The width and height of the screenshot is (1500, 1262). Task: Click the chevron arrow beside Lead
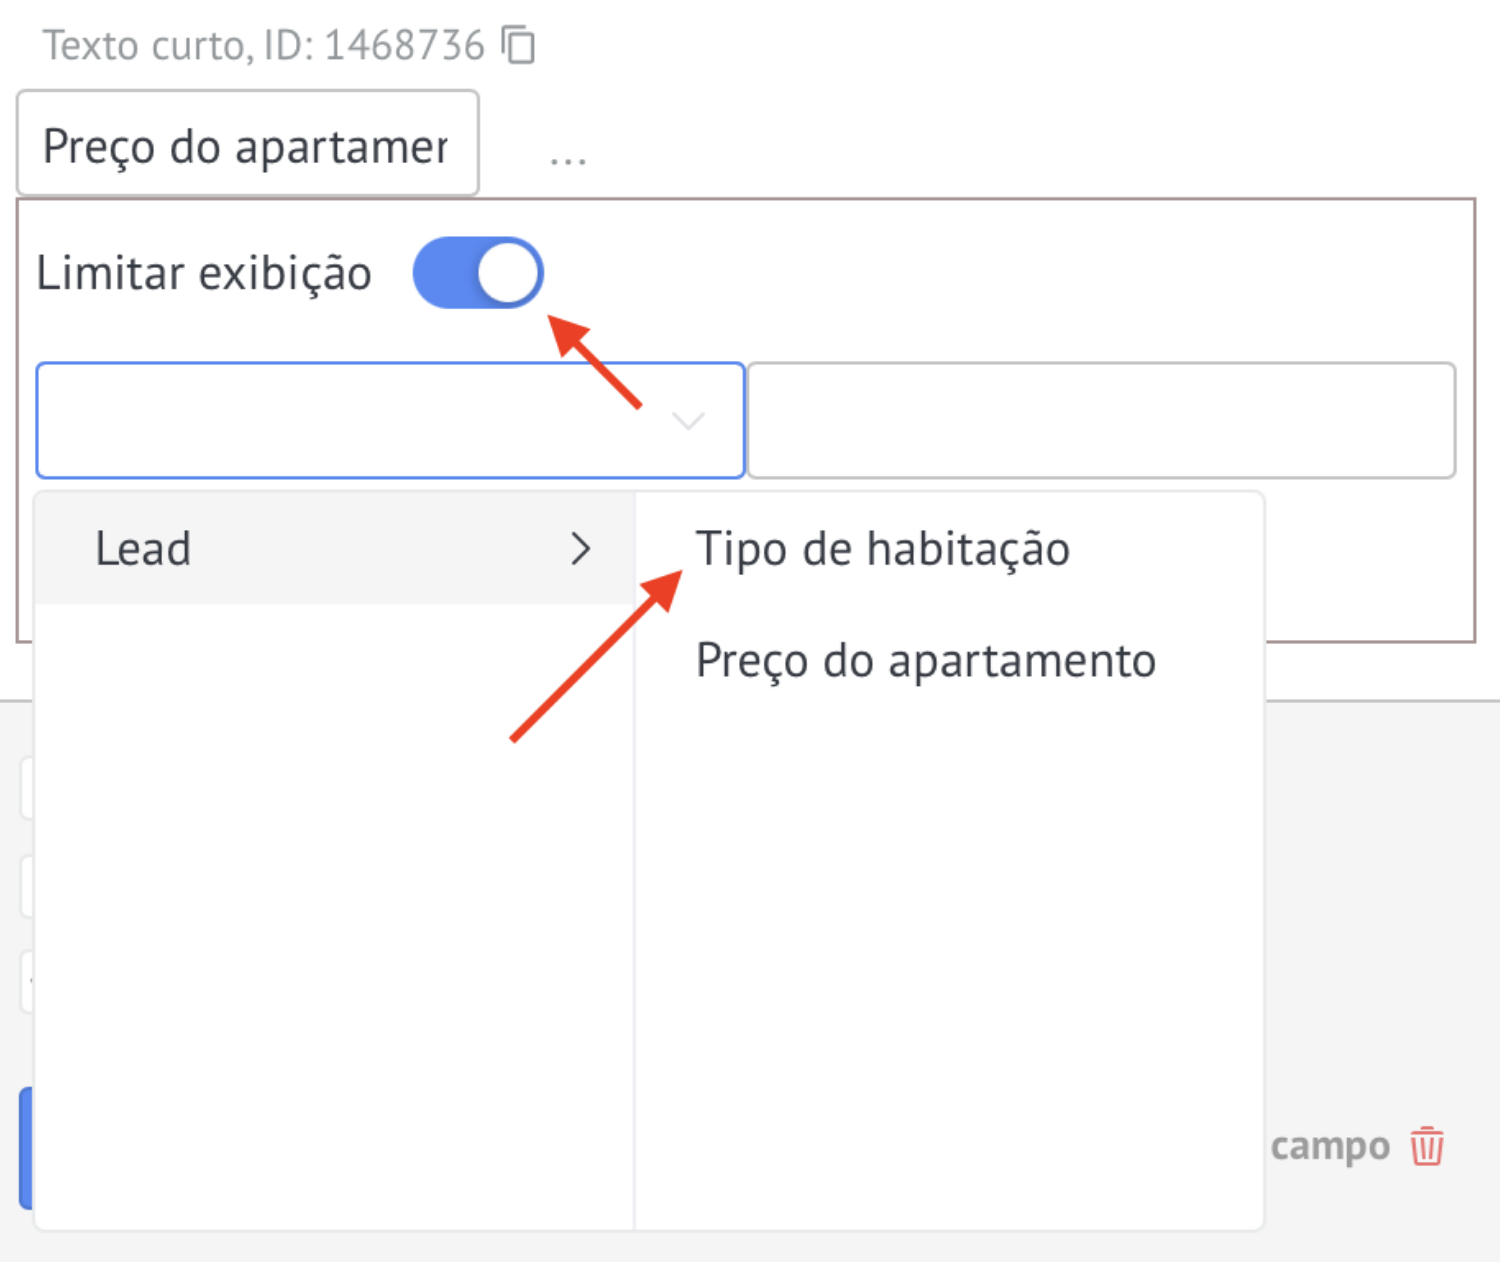[x=580, y=549]
